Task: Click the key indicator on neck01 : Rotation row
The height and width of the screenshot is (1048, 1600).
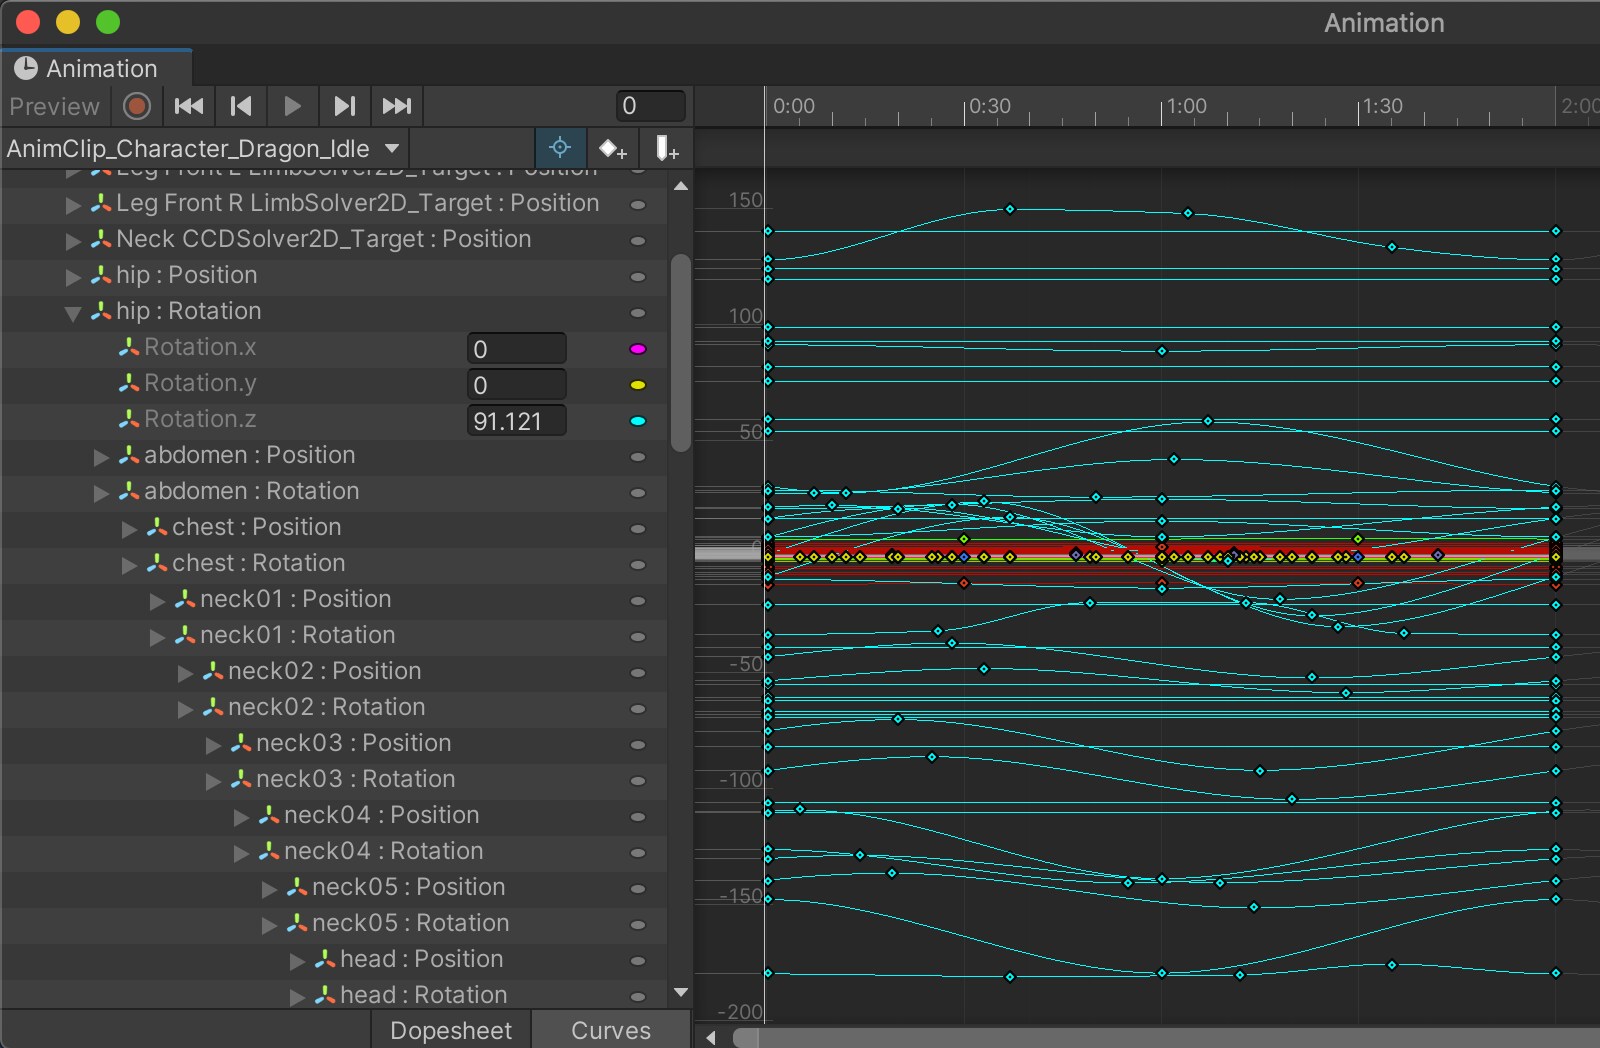Action: pyautogui.click(x=638, y=637)
